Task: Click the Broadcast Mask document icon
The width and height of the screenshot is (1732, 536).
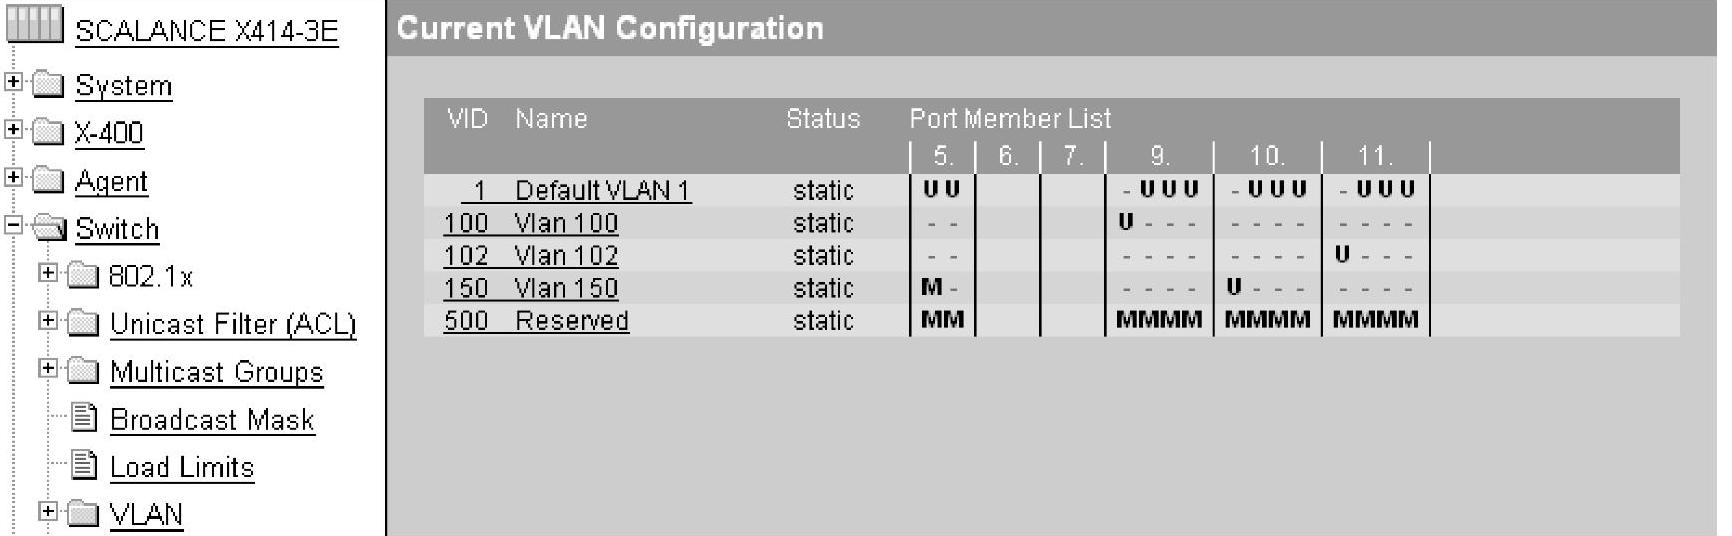Action: coord(86,418)
